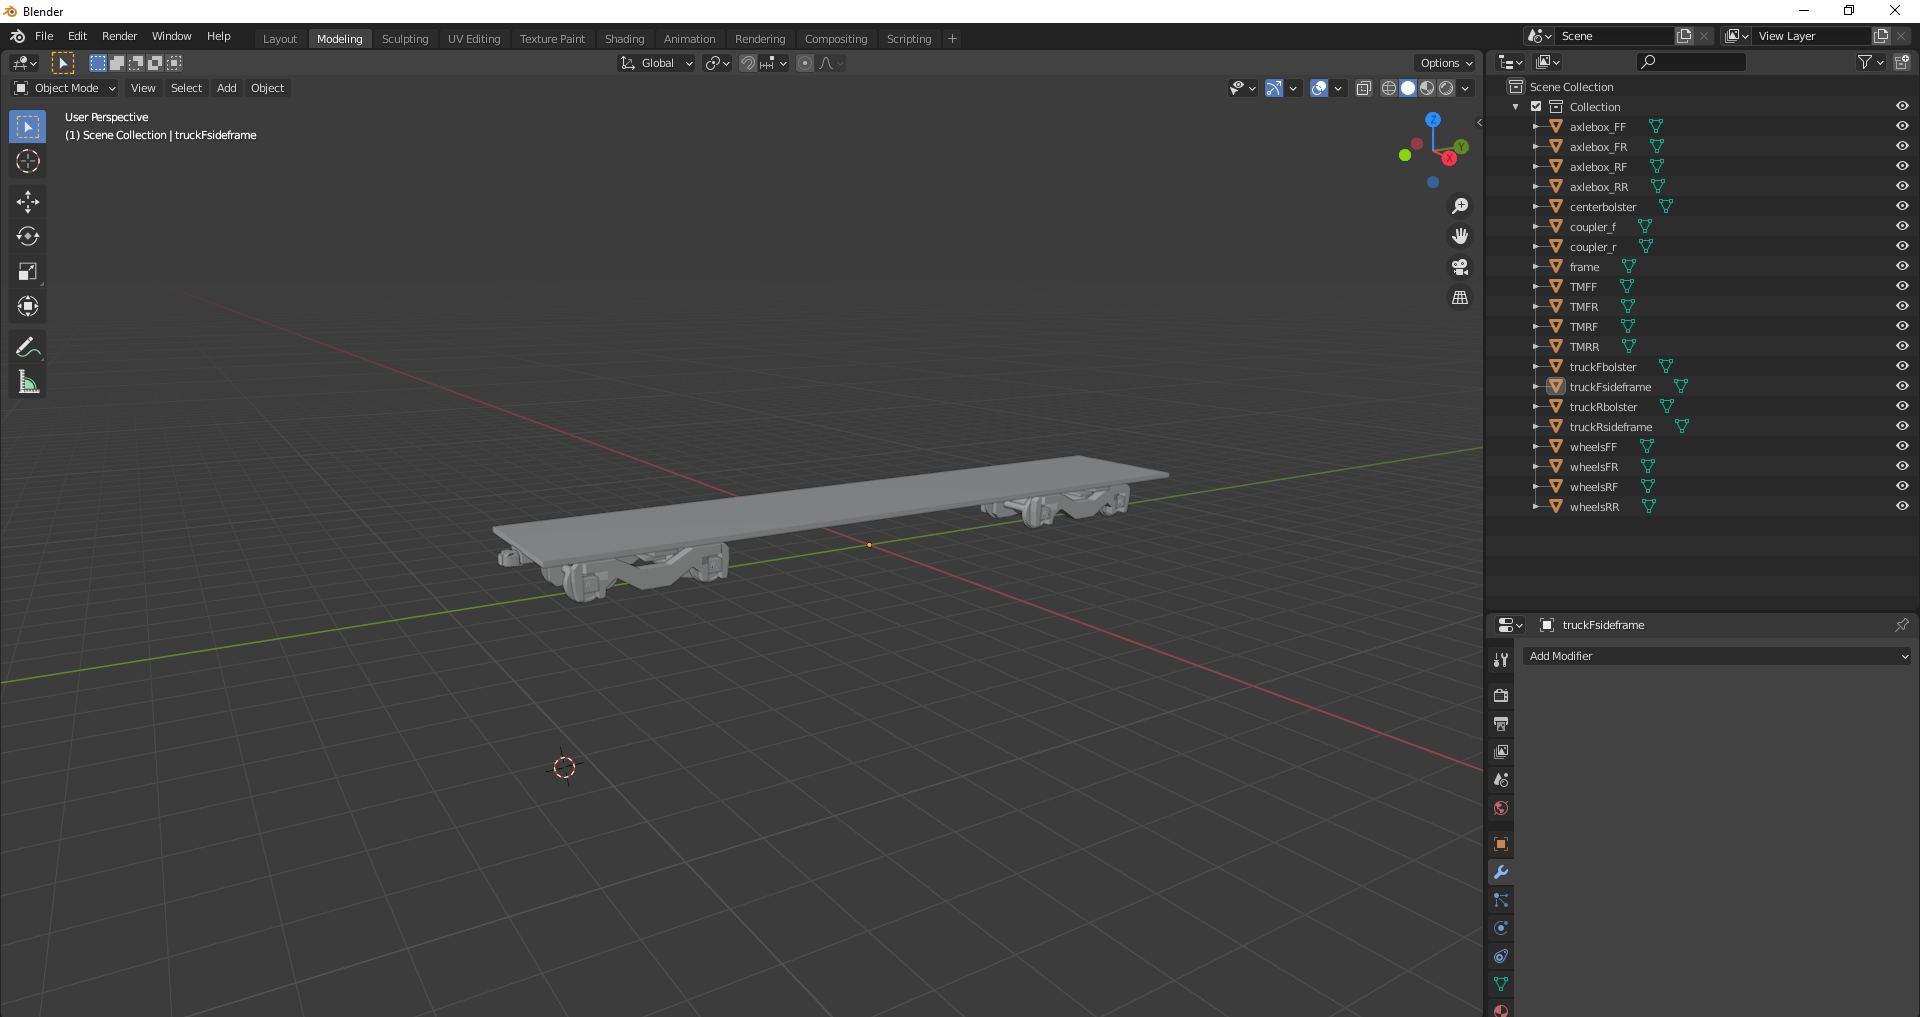Select material preview shading sphere
Screen dimensions: 1920x1017
[1427, 88]
